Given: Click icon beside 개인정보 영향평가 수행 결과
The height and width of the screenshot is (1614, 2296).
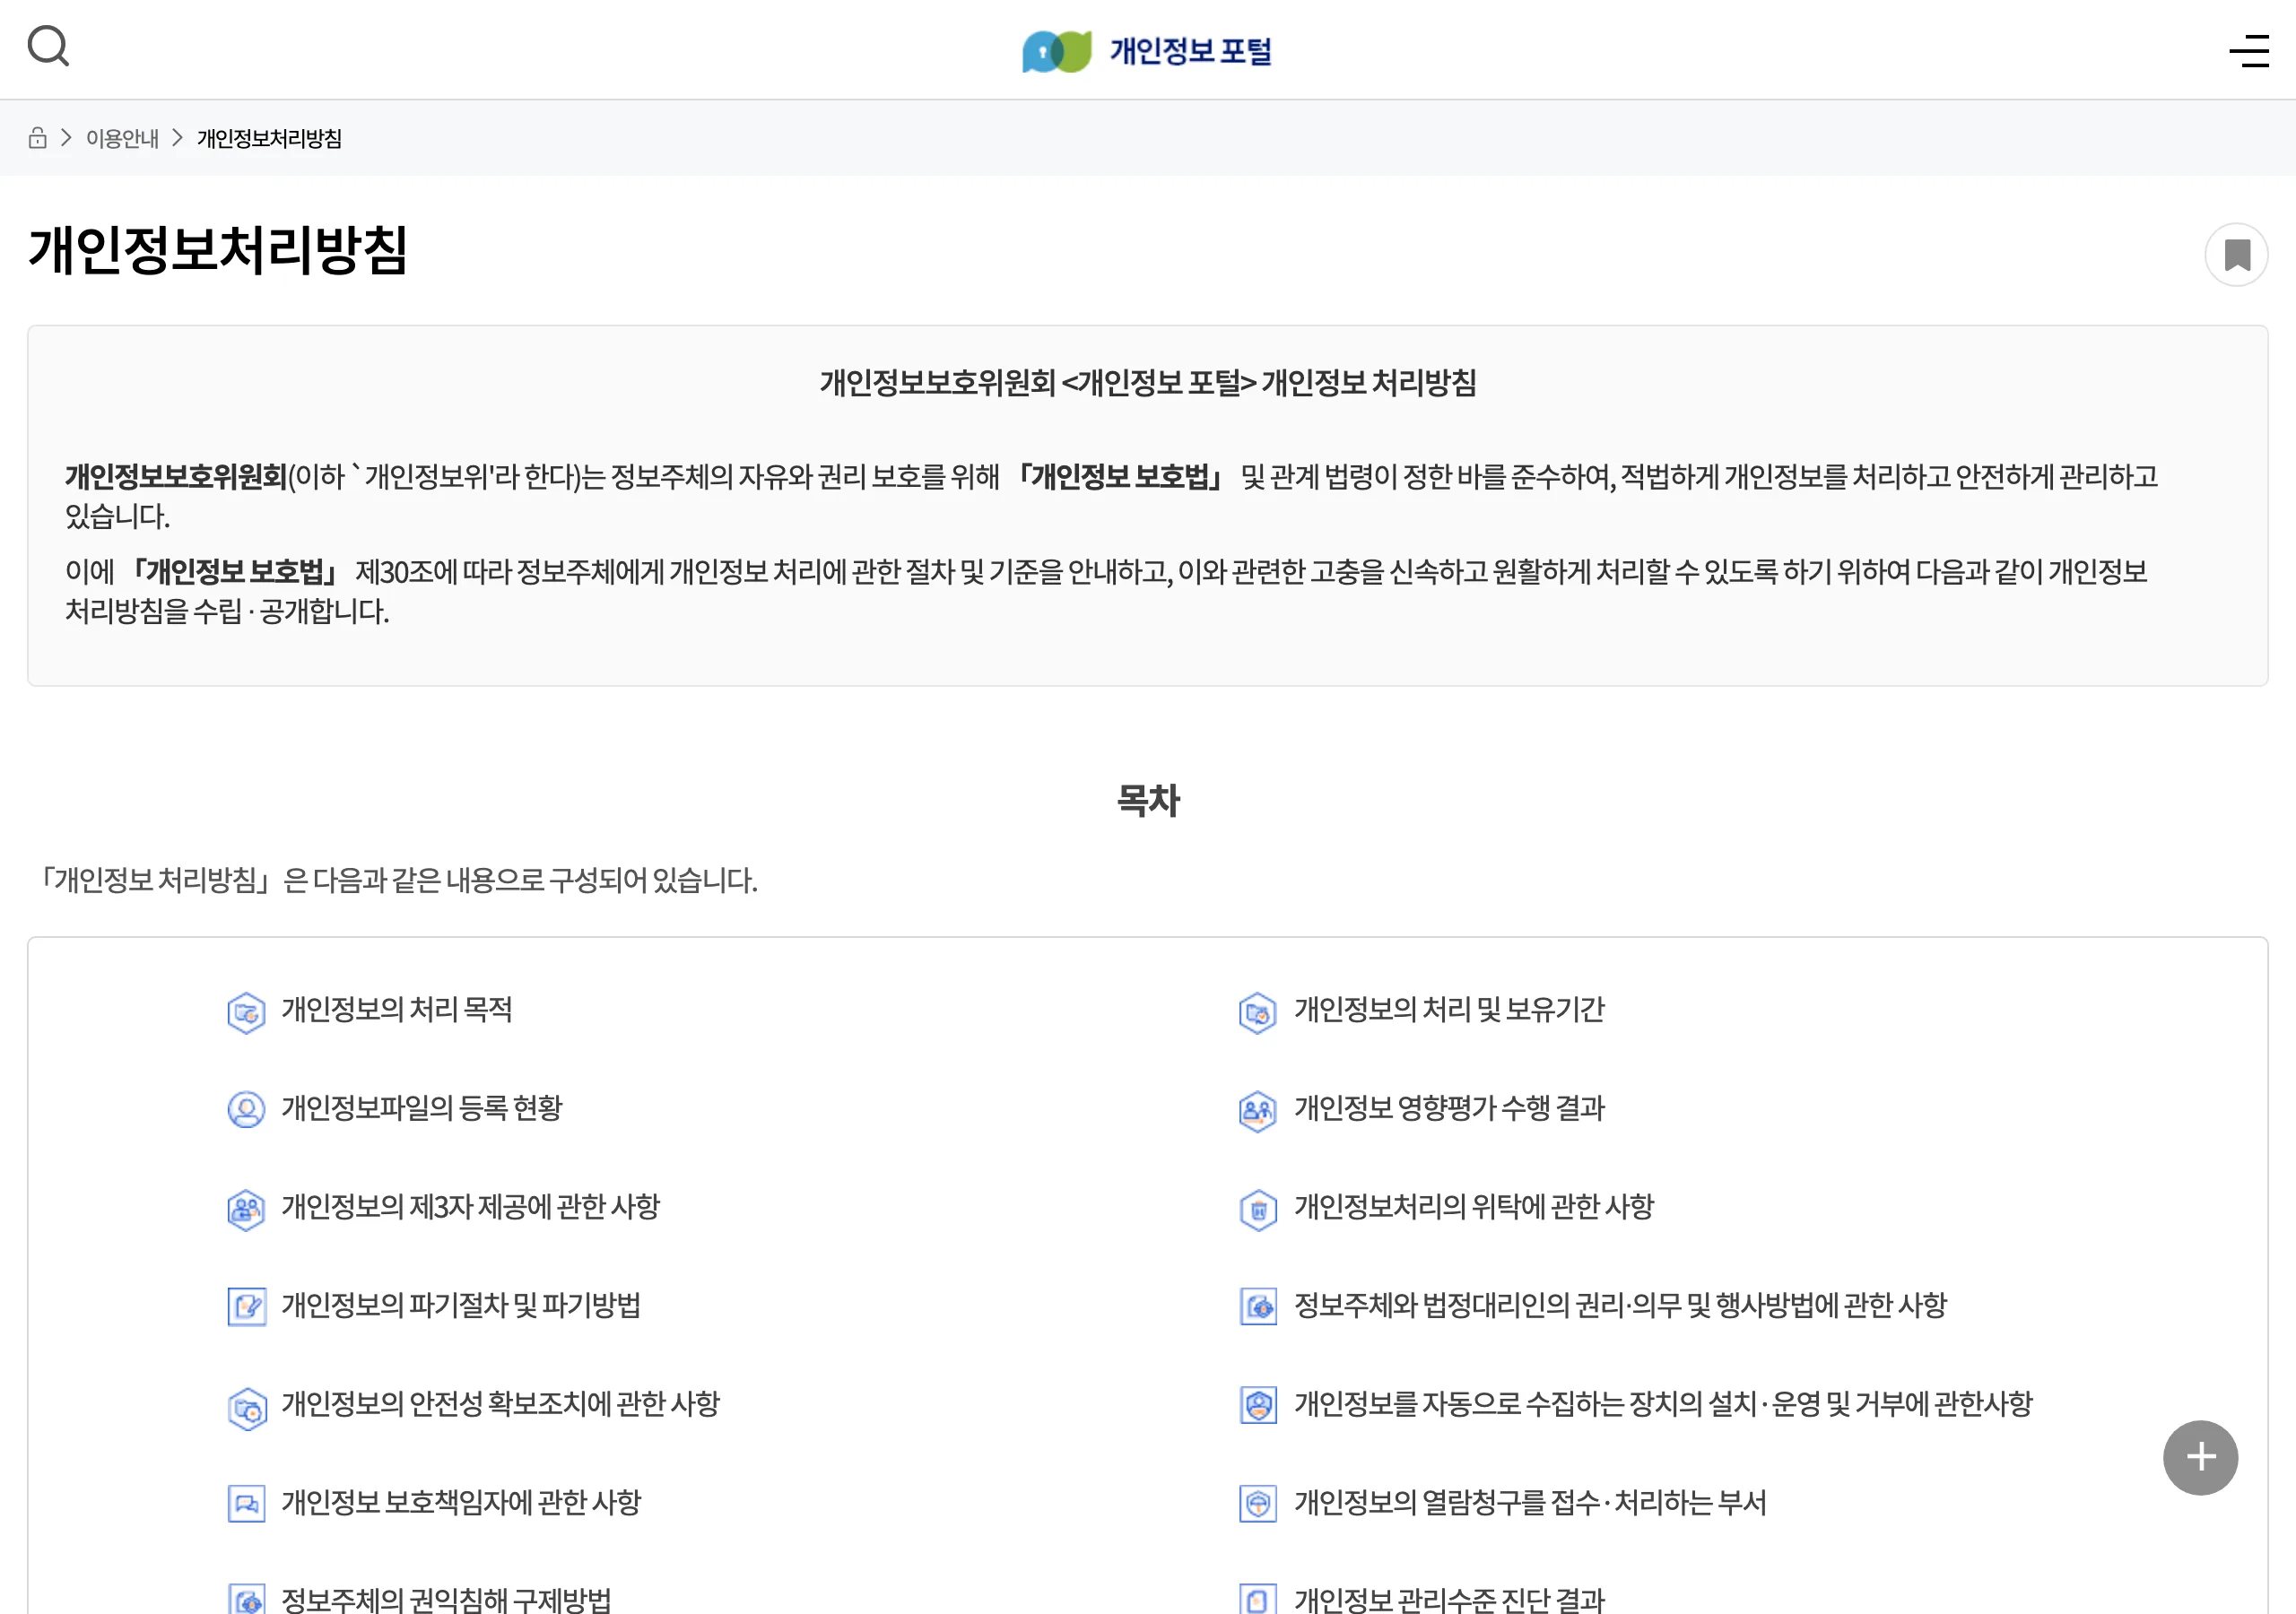Looking at the screenshot, I should coord(1258,1110).
